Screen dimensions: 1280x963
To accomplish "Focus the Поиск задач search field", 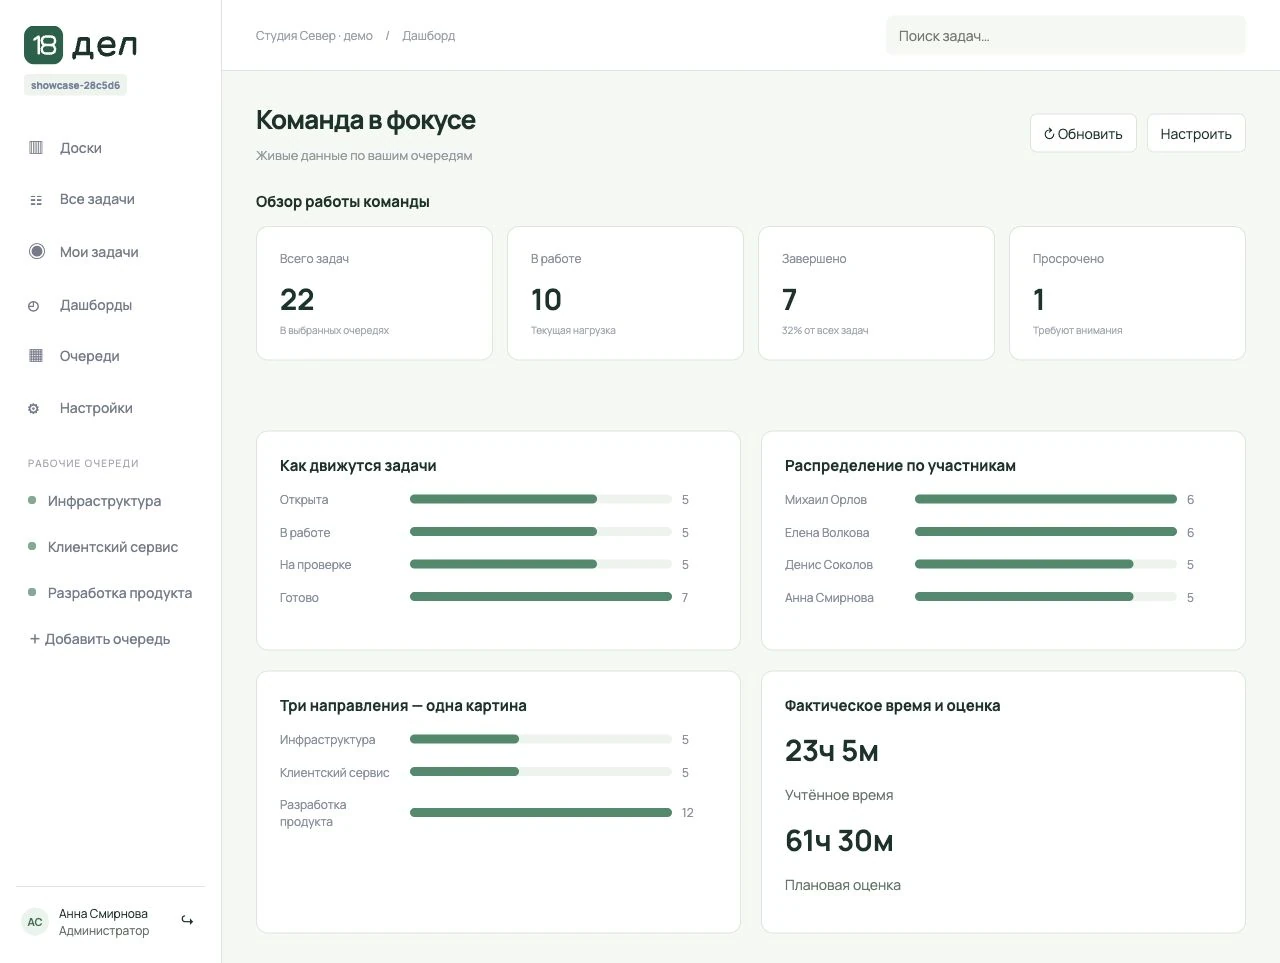I will click(x=1066, y=36).
